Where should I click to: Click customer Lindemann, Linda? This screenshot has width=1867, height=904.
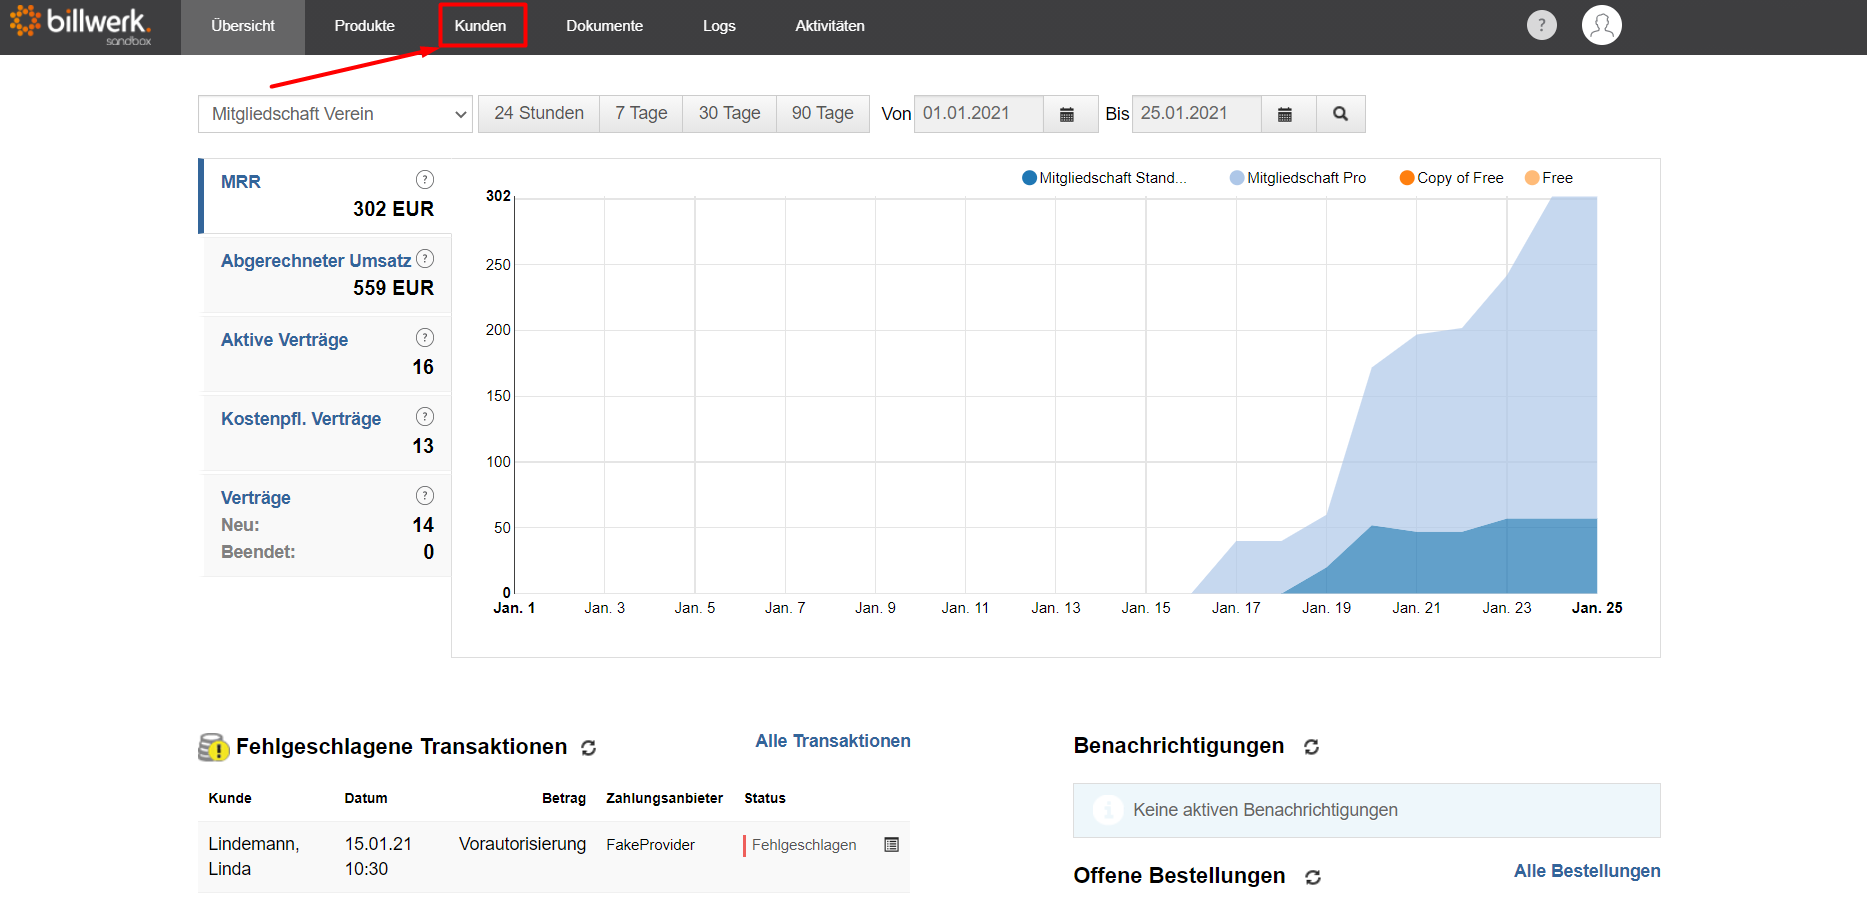tap(254, 856)
